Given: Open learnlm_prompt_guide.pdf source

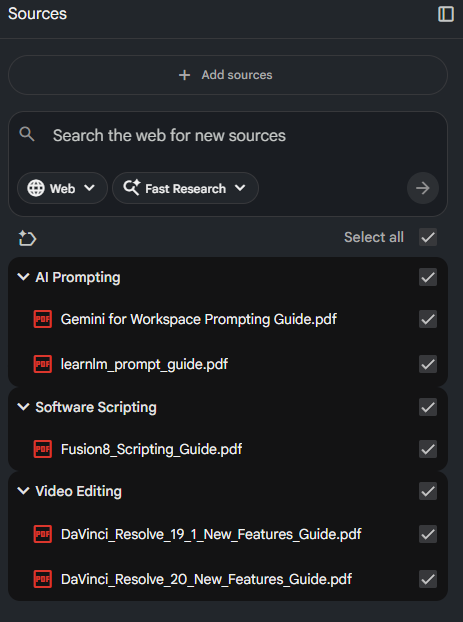Looking at the screenshot, I should 144,364.
